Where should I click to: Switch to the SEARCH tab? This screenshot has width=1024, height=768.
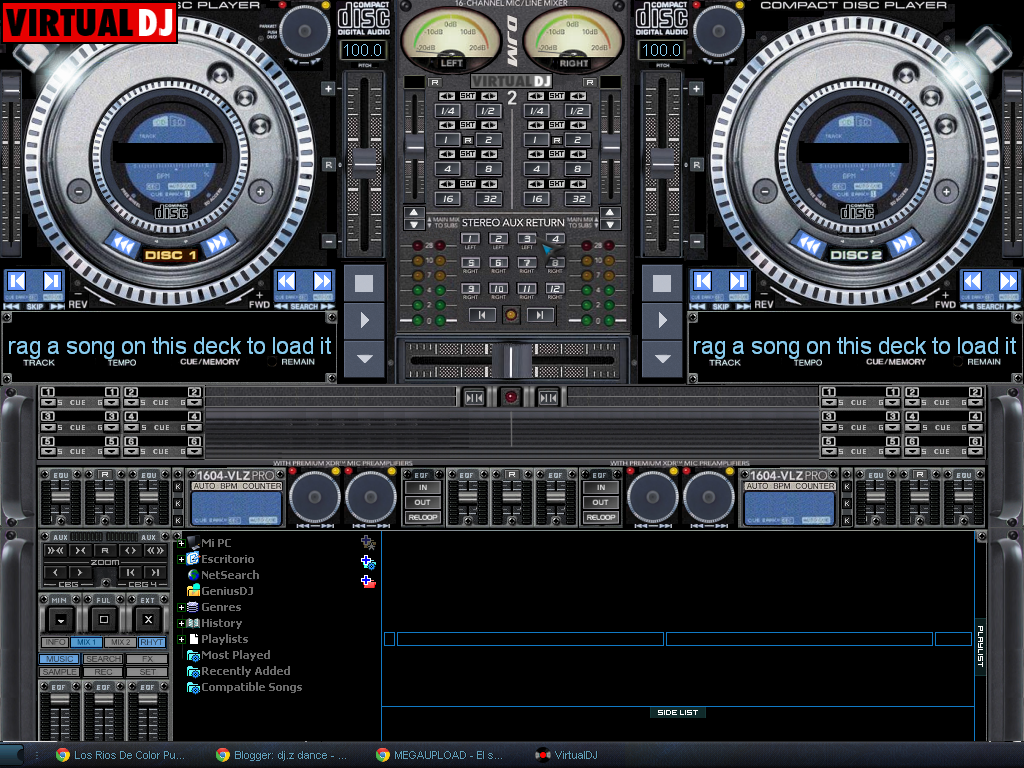tap(101, 658)
